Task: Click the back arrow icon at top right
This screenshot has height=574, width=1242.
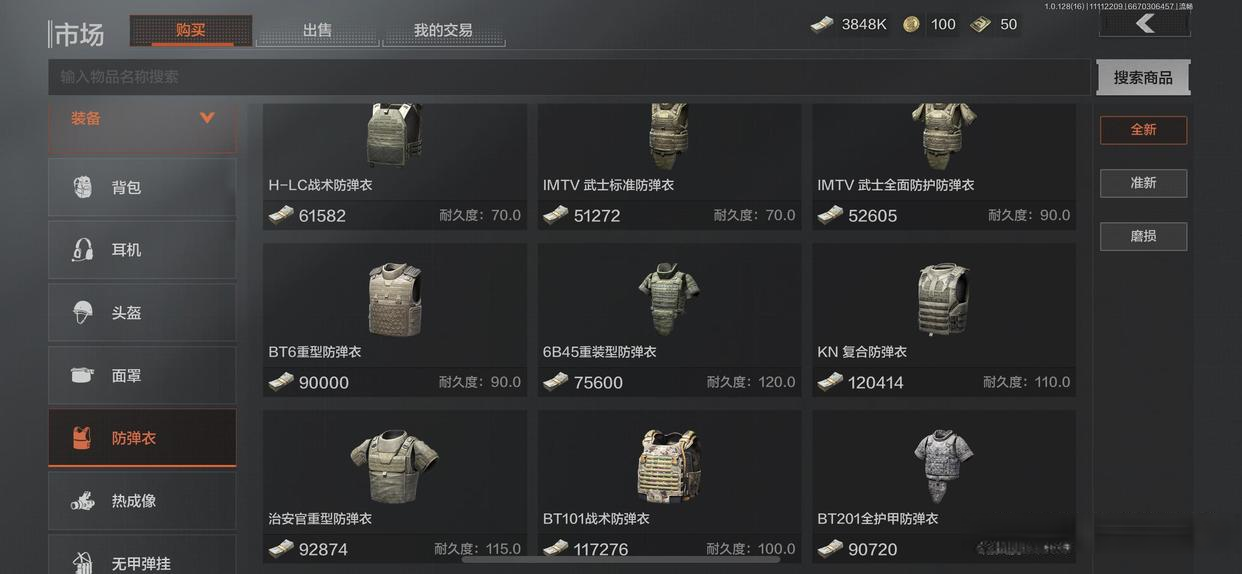Action: pos(1145,23)
